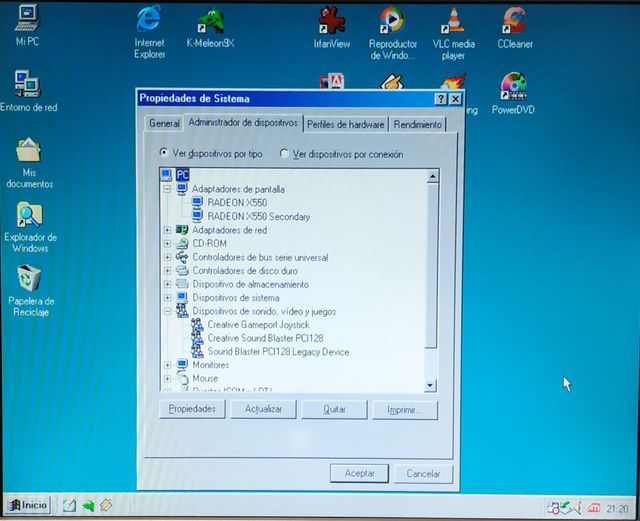Select Ver dispositivos por conexión option
This screenshot has height=521, width=640.
pos(342,154)
